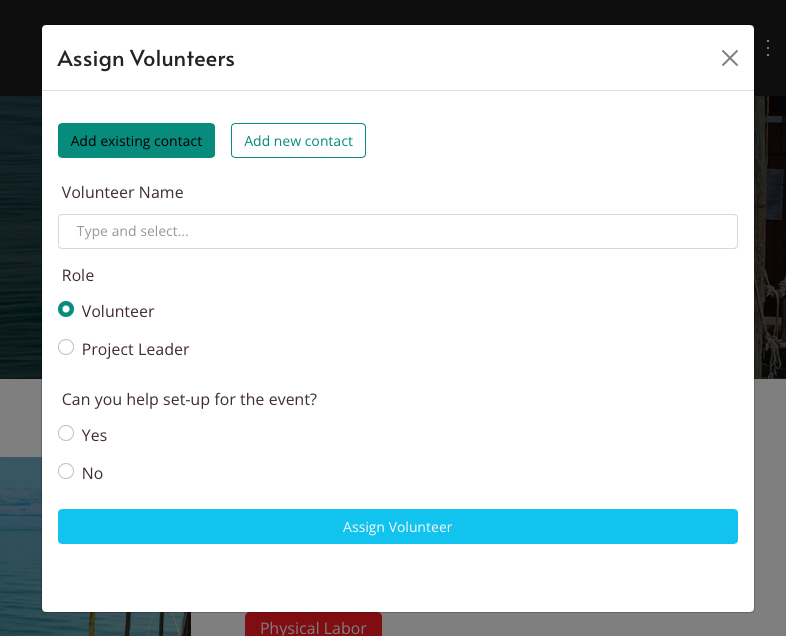Screen dimensions: 786x636
Task: Click the "Project Leader" option label text
Action: coord(135,349)
